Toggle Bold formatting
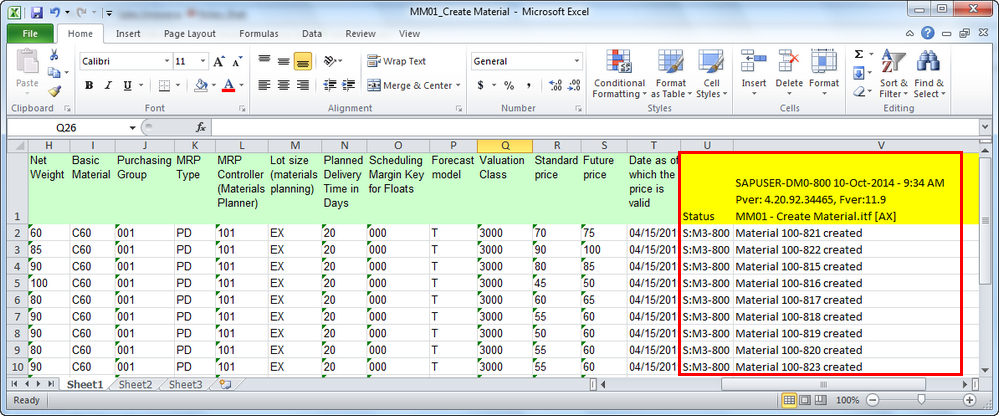This screenshot has width=999, height=416. (x=89, y=86)
